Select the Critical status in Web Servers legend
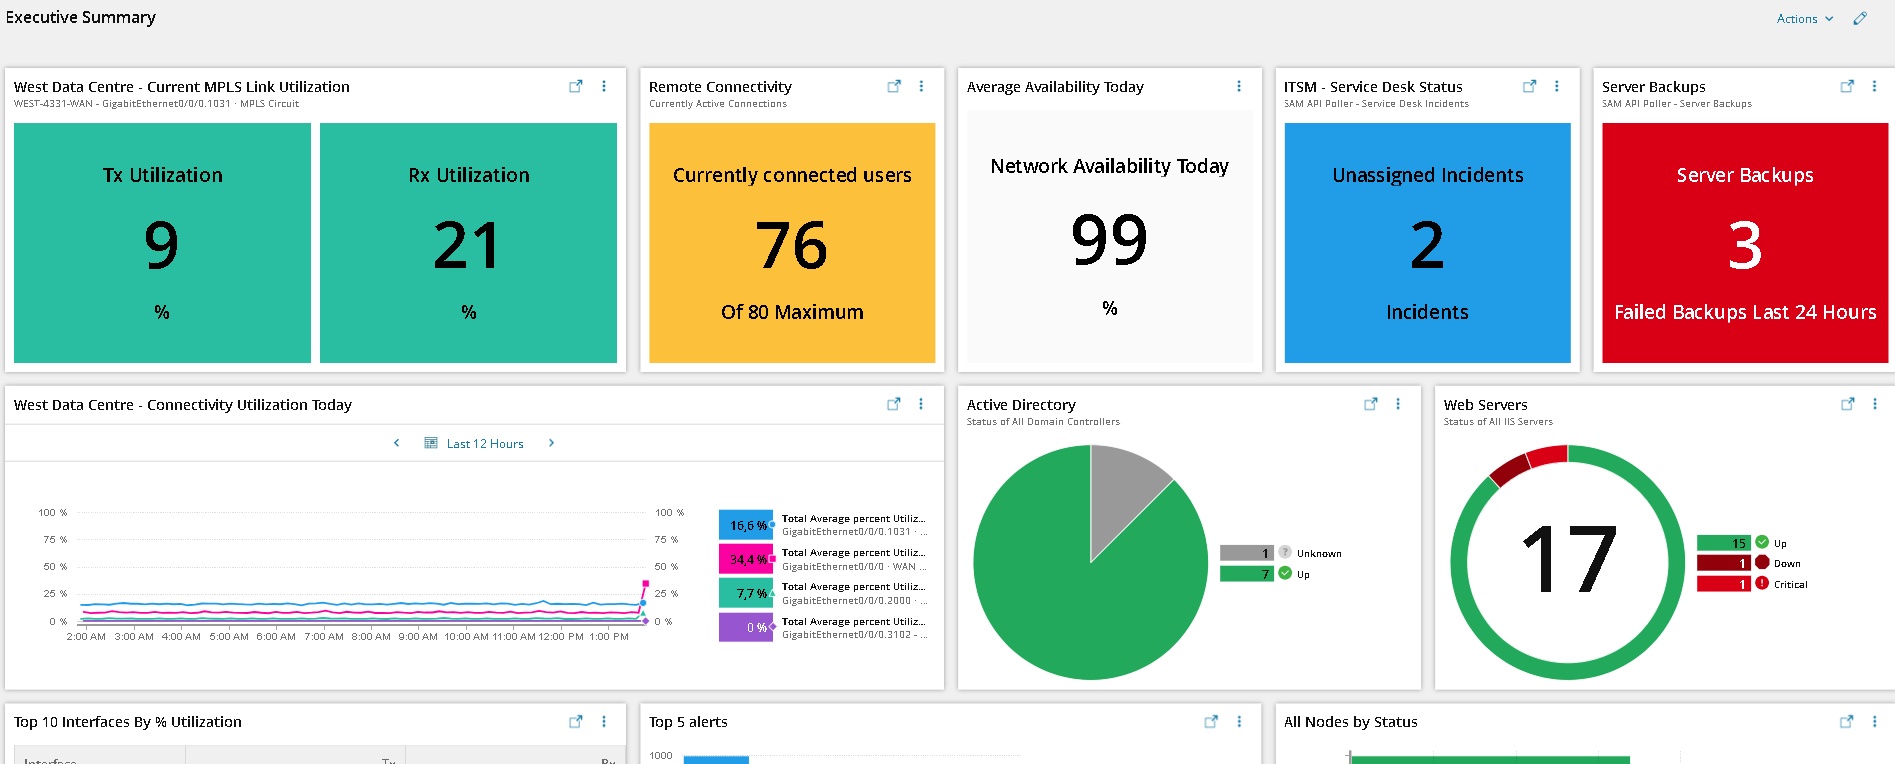Viewport: 1895px width, 764px height. tap(1790, 584)
